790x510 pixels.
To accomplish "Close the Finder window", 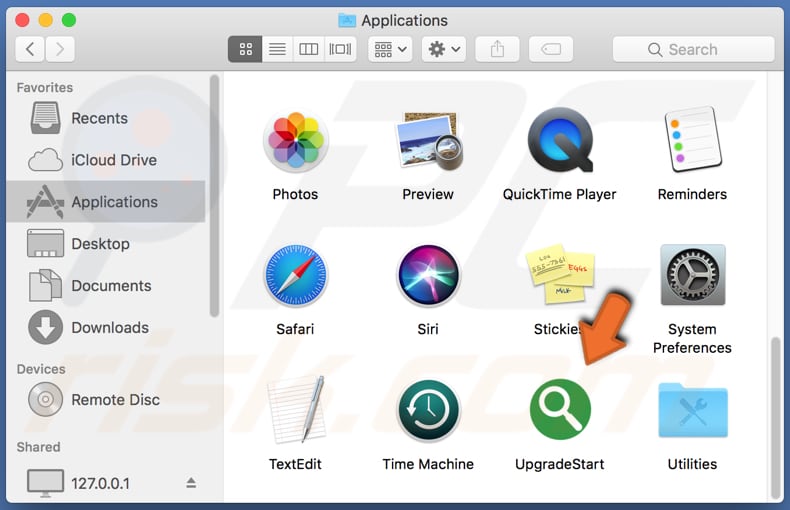I will tap(22, 20).
